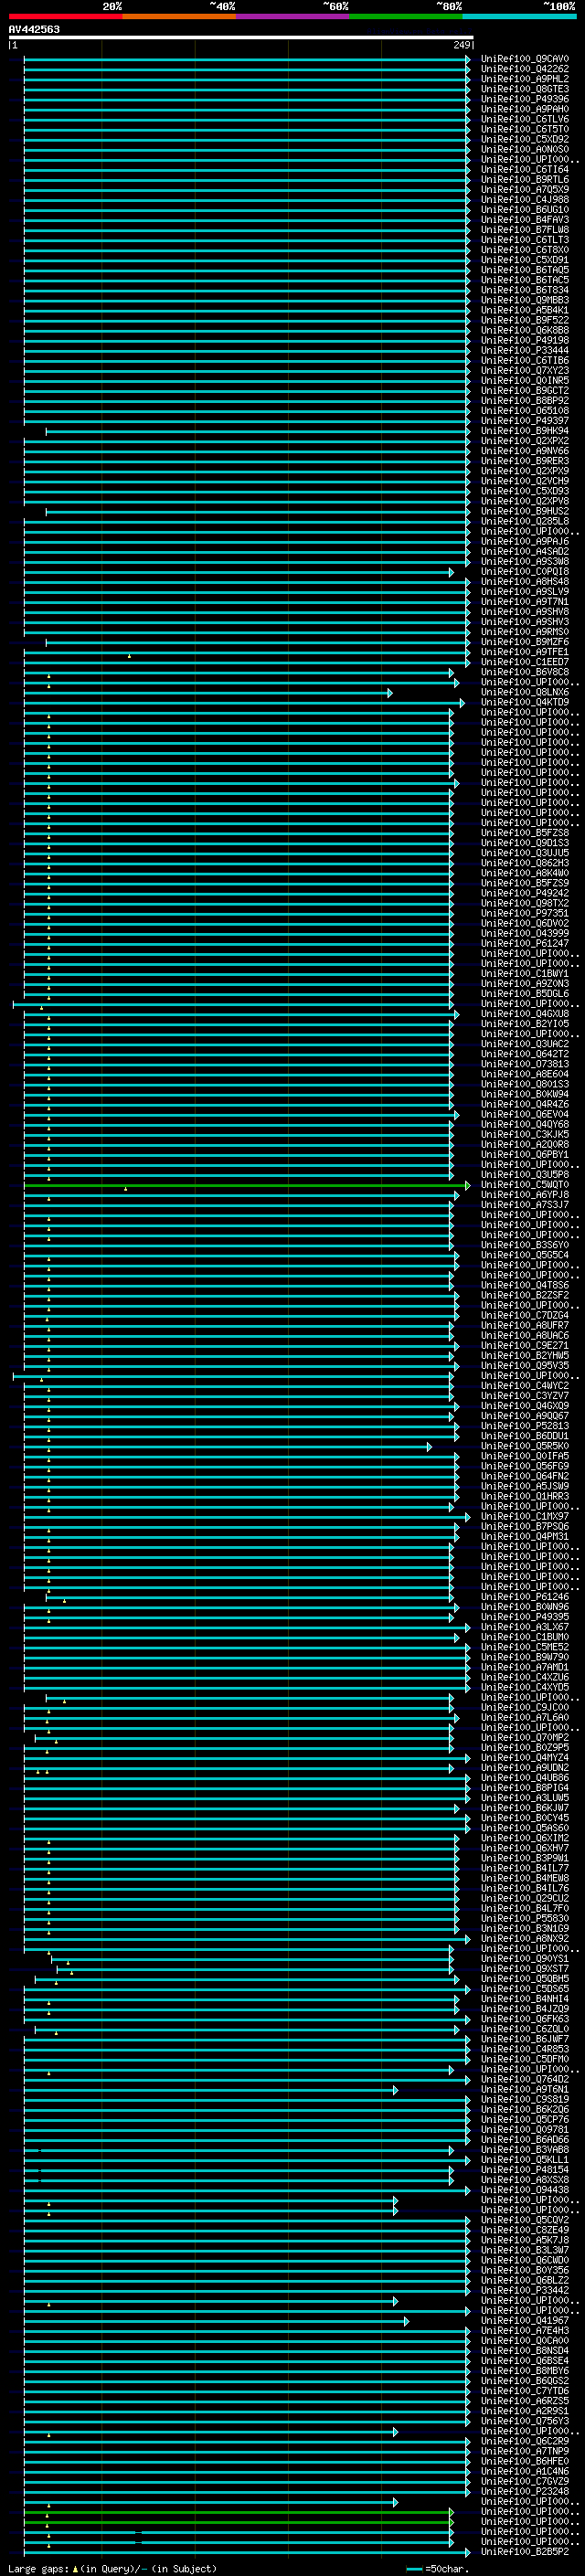Click UniRef100_B9HK94 label
The height and width of the screenshot is (2576, 585).
(x=524, y=431)
